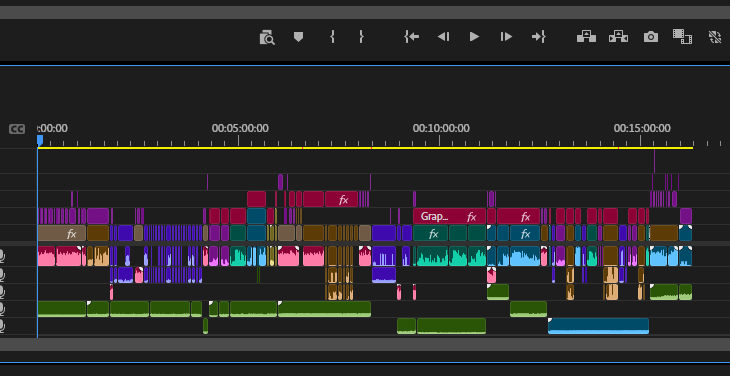Export a frame with the camera icon

click(651, 37)
